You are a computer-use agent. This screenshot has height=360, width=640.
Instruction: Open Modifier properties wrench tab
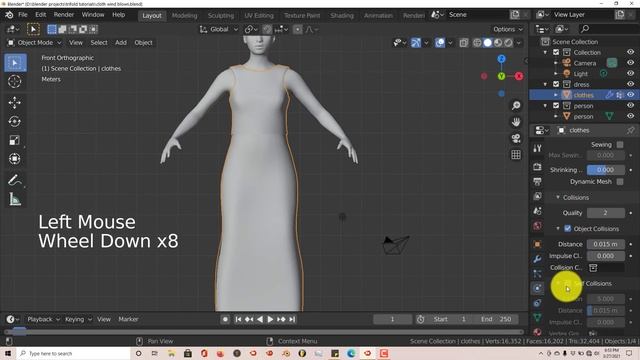click(x=537, y=259)
